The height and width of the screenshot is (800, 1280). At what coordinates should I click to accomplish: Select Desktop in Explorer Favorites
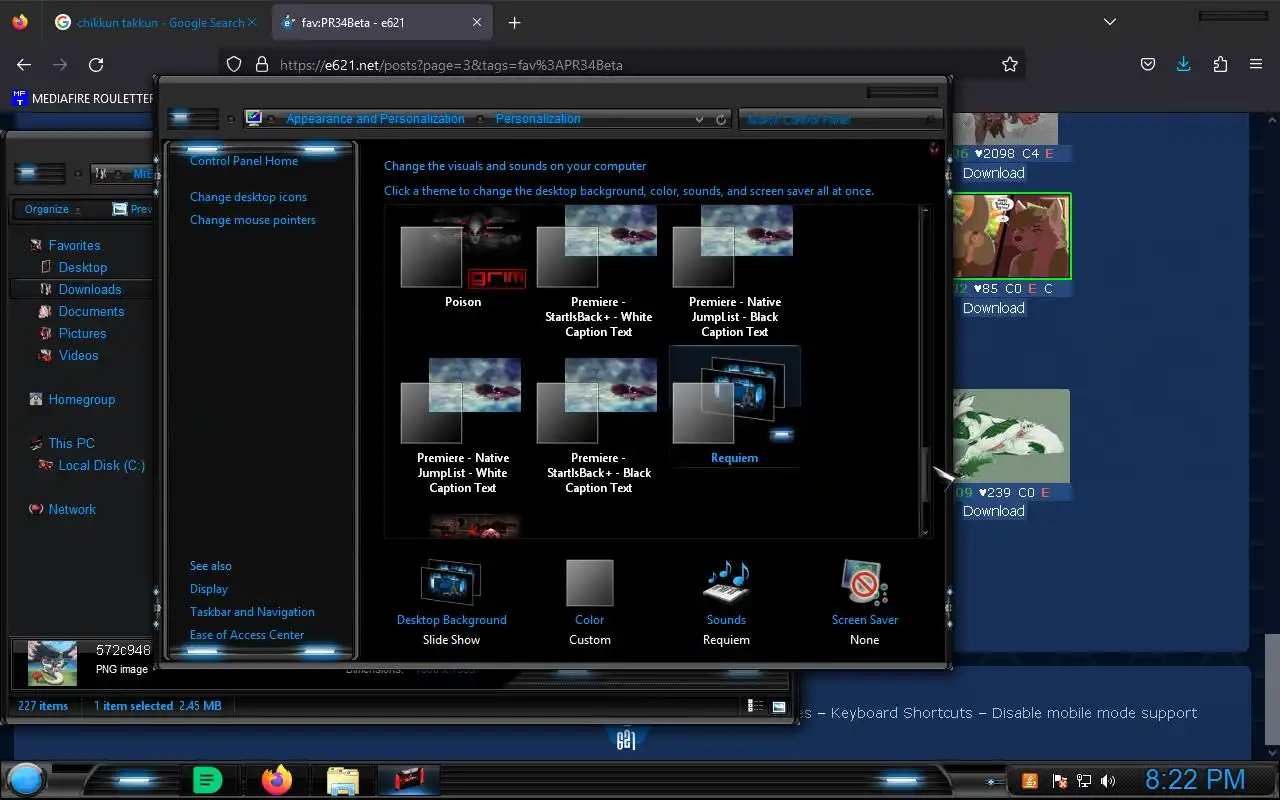pyautogui.click(x=82, y=267)
